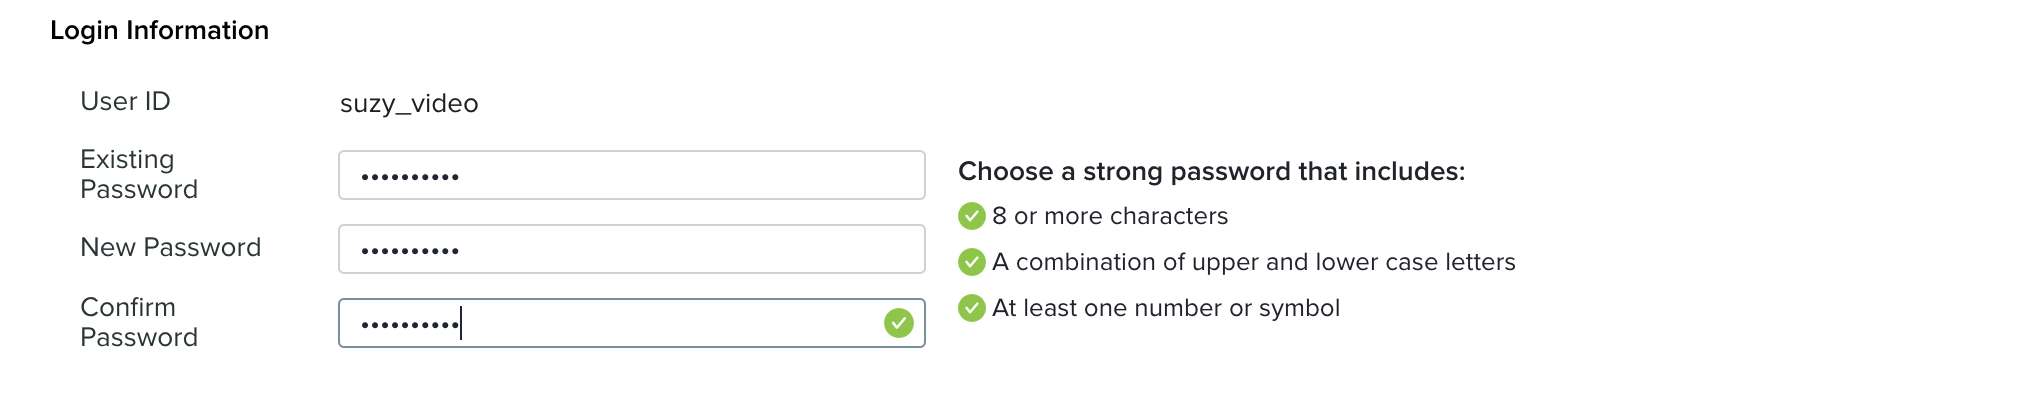Click masked dots in the New Password field

point(410,251)
